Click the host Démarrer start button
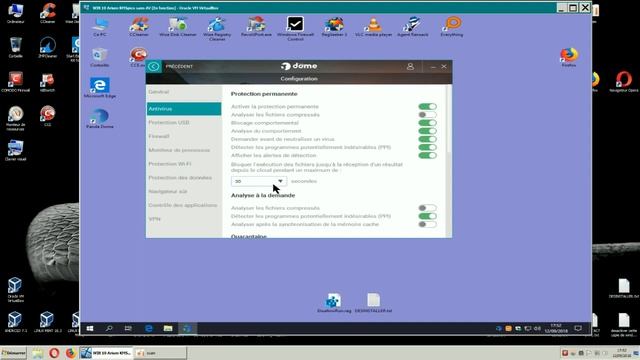This screenshot has width=640, height=360. pyautogui.click(x=13, y=353)
